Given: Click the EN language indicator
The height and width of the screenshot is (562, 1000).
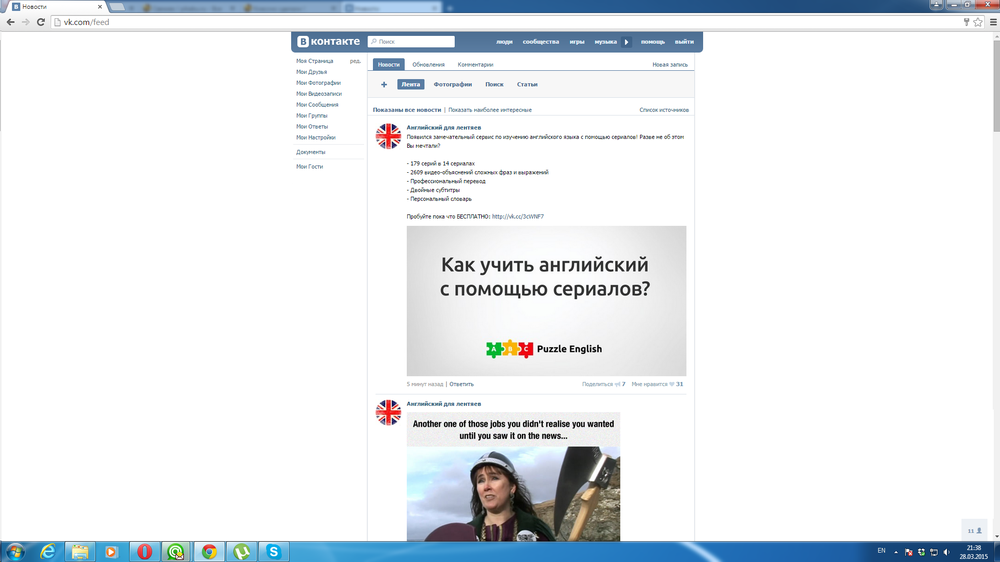Looking at the screenshot, I should click(881, 551).
